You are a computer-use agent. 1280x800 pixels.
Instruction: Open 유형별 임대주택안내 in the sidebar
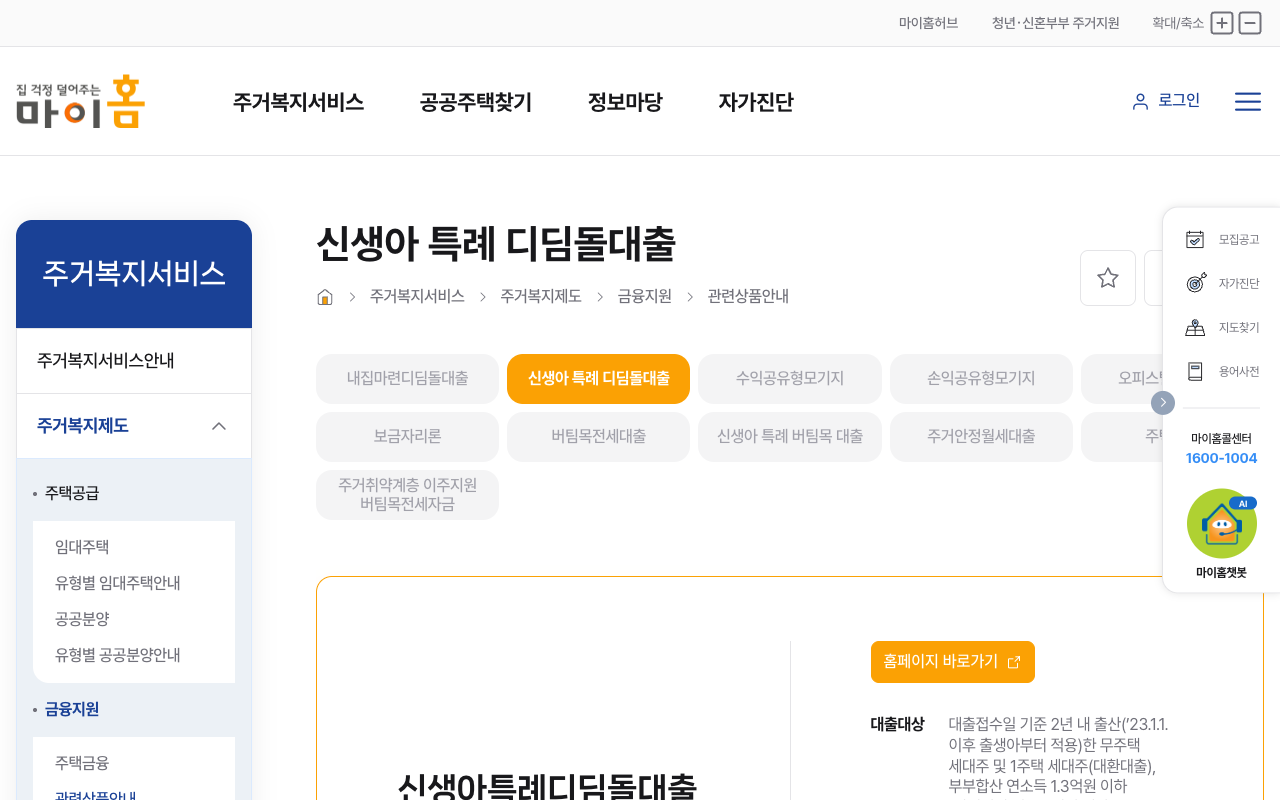[118, 583]
